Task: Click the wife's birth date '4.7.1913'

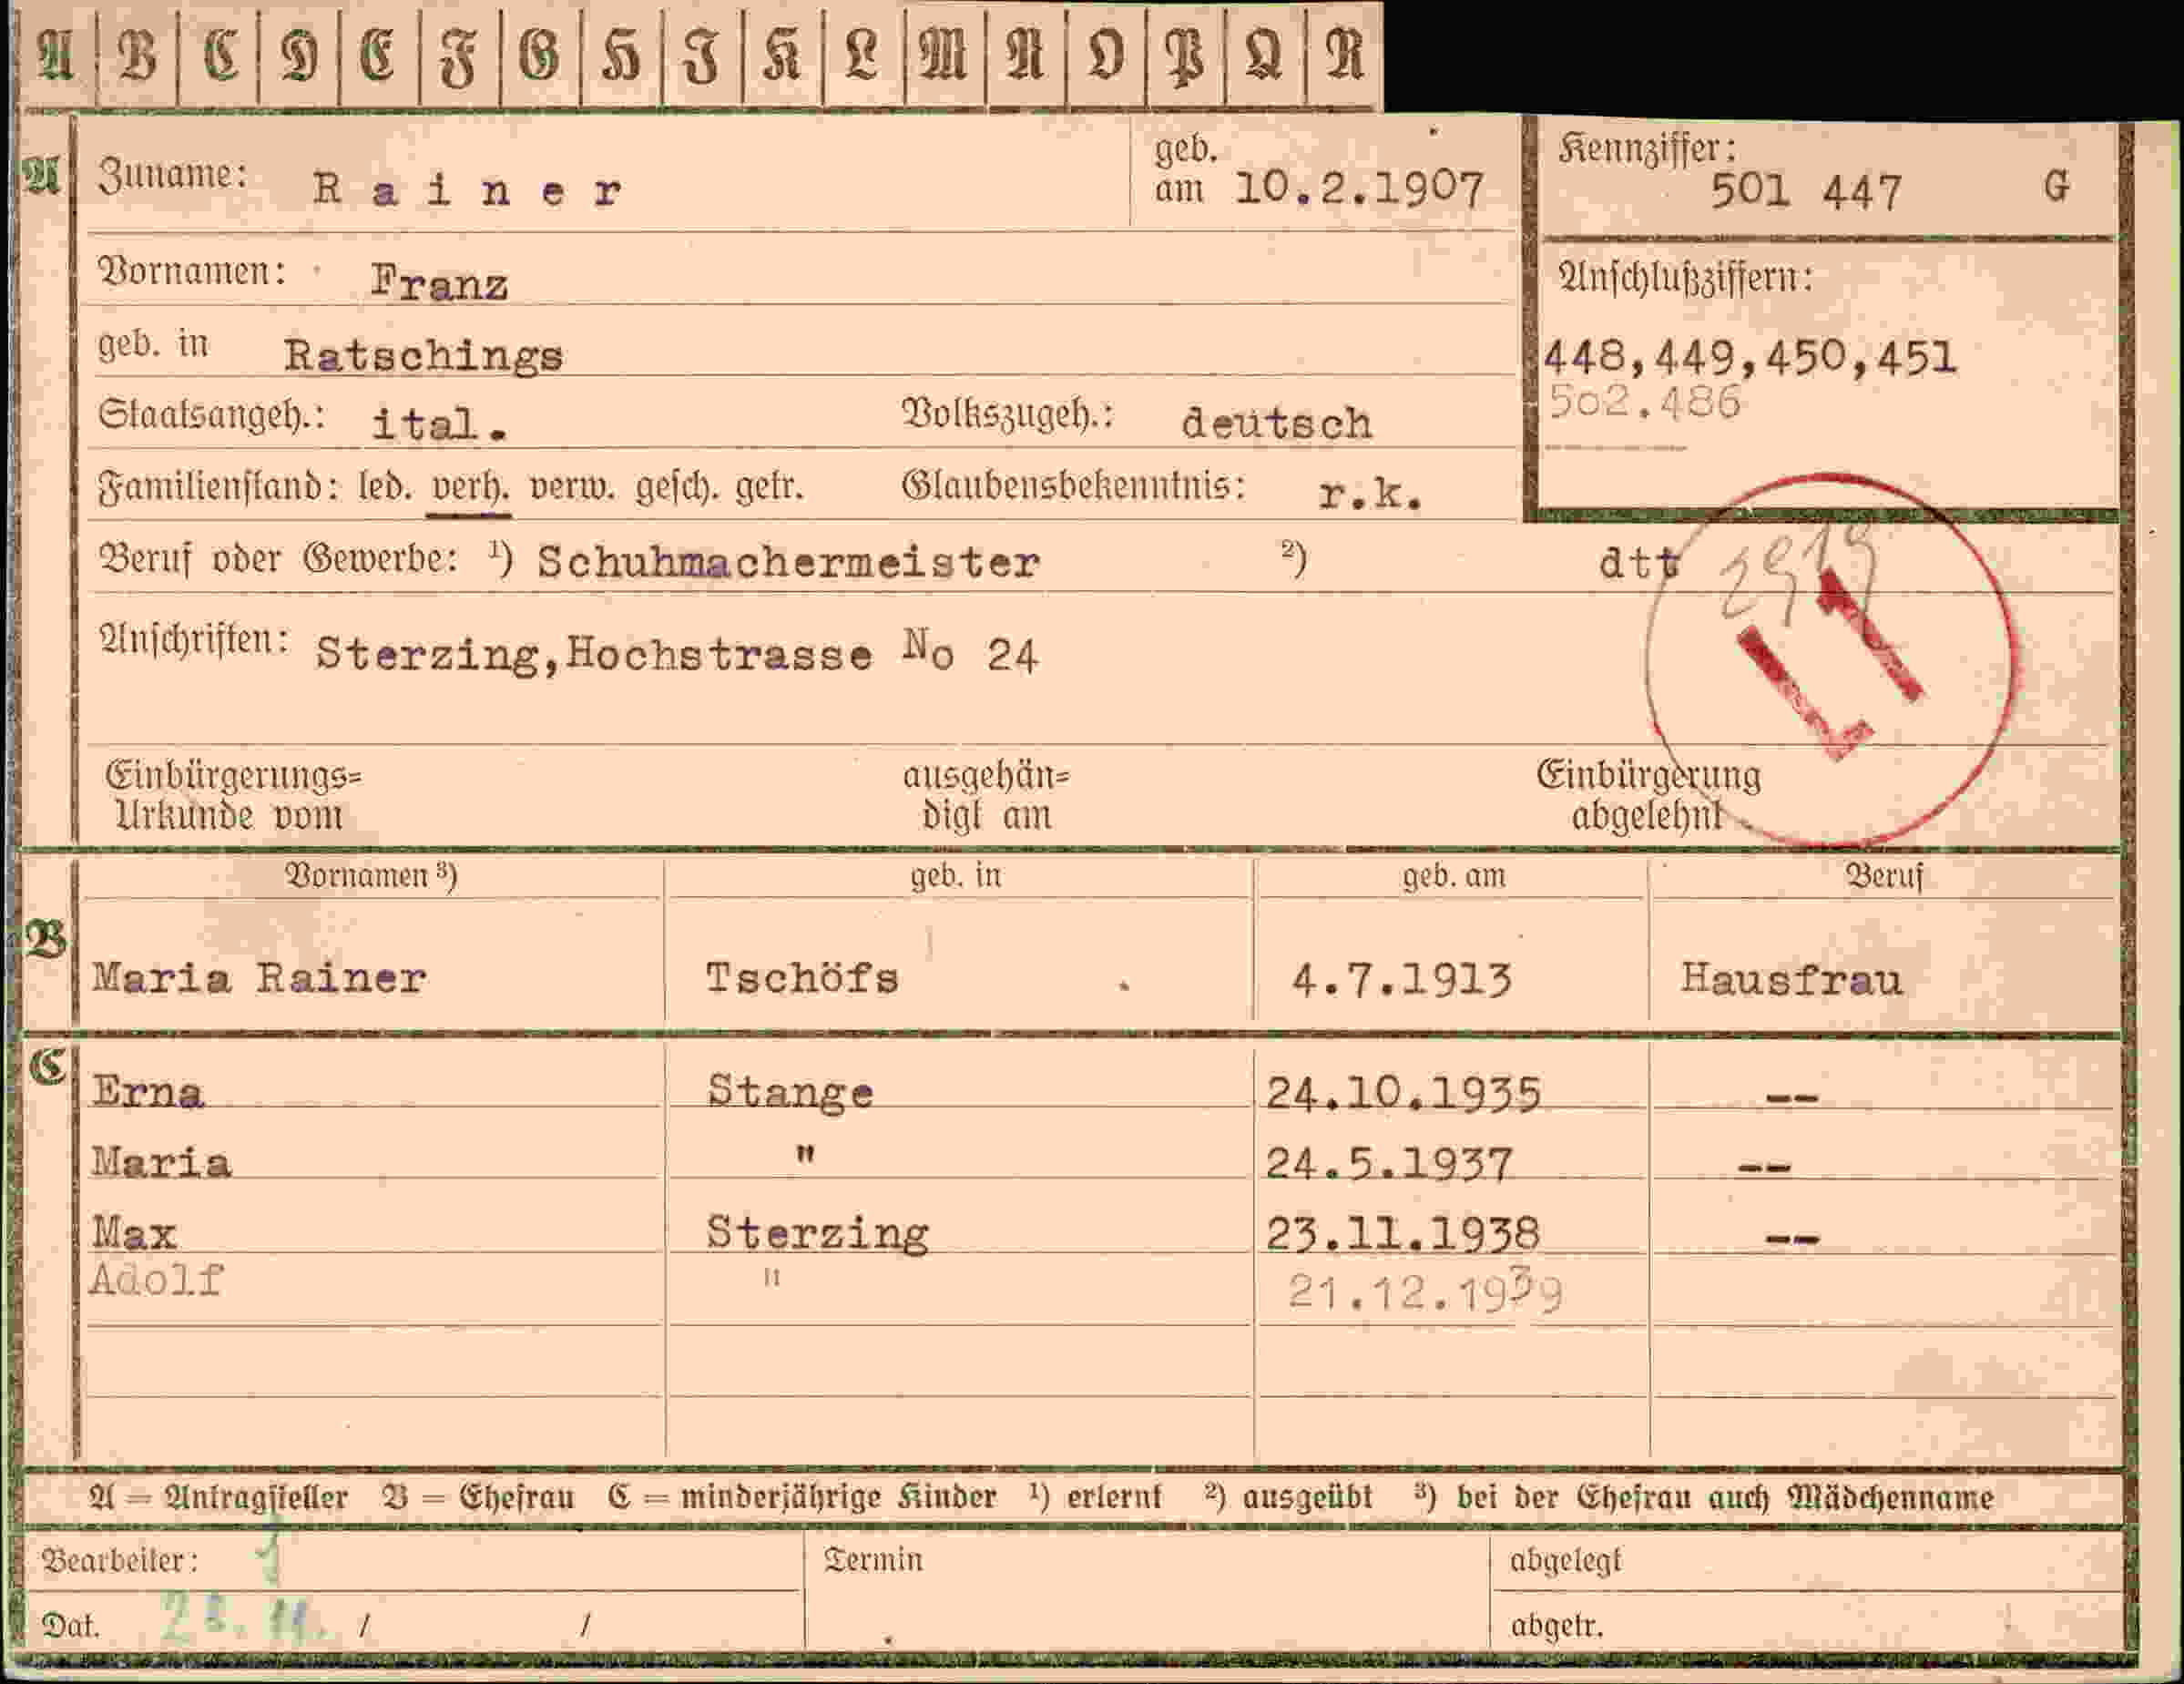Action: point(1401,979)
